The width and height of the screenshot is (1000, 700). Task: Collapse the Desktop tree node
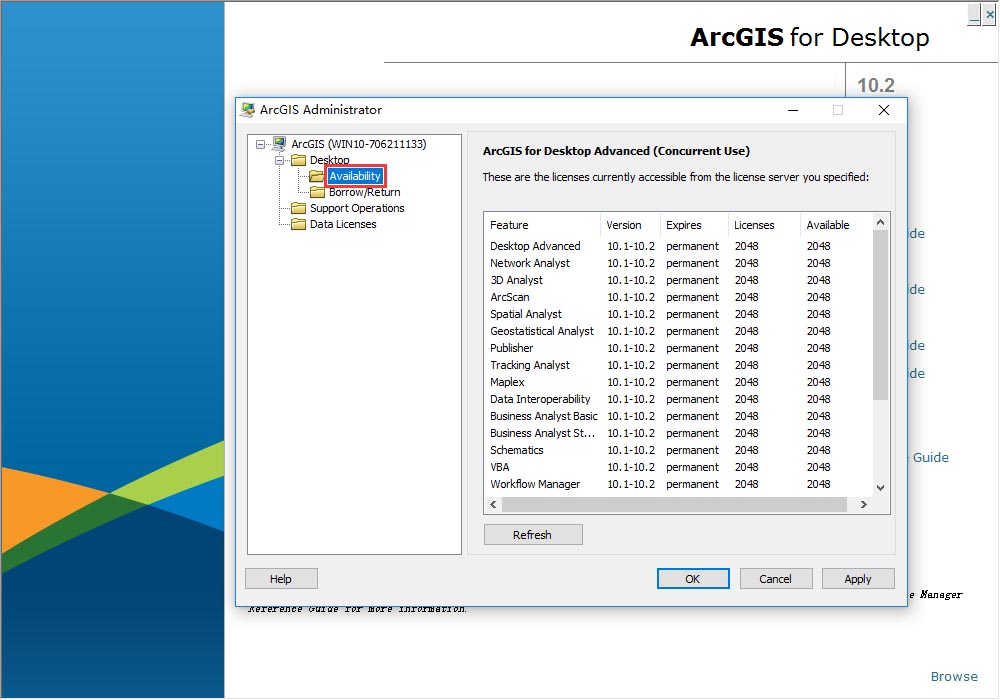pos(280,160)
